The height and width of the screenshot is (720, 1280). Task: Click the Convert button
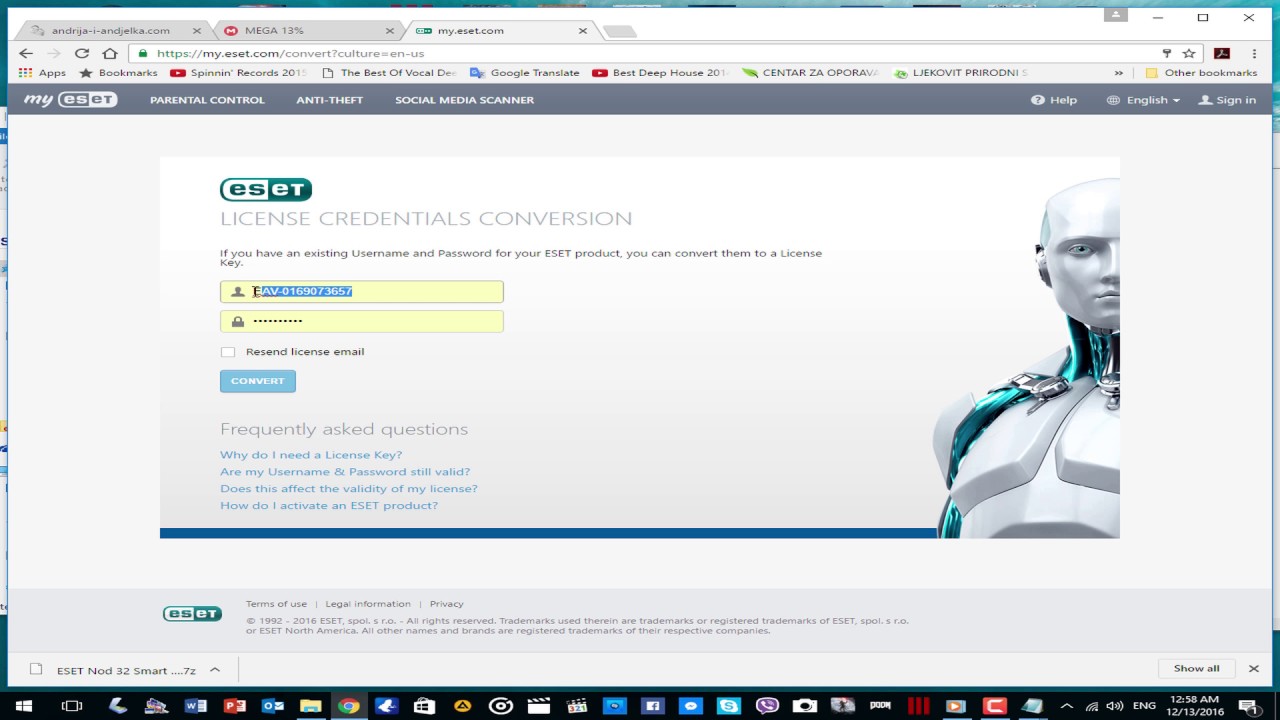point(258,381)
